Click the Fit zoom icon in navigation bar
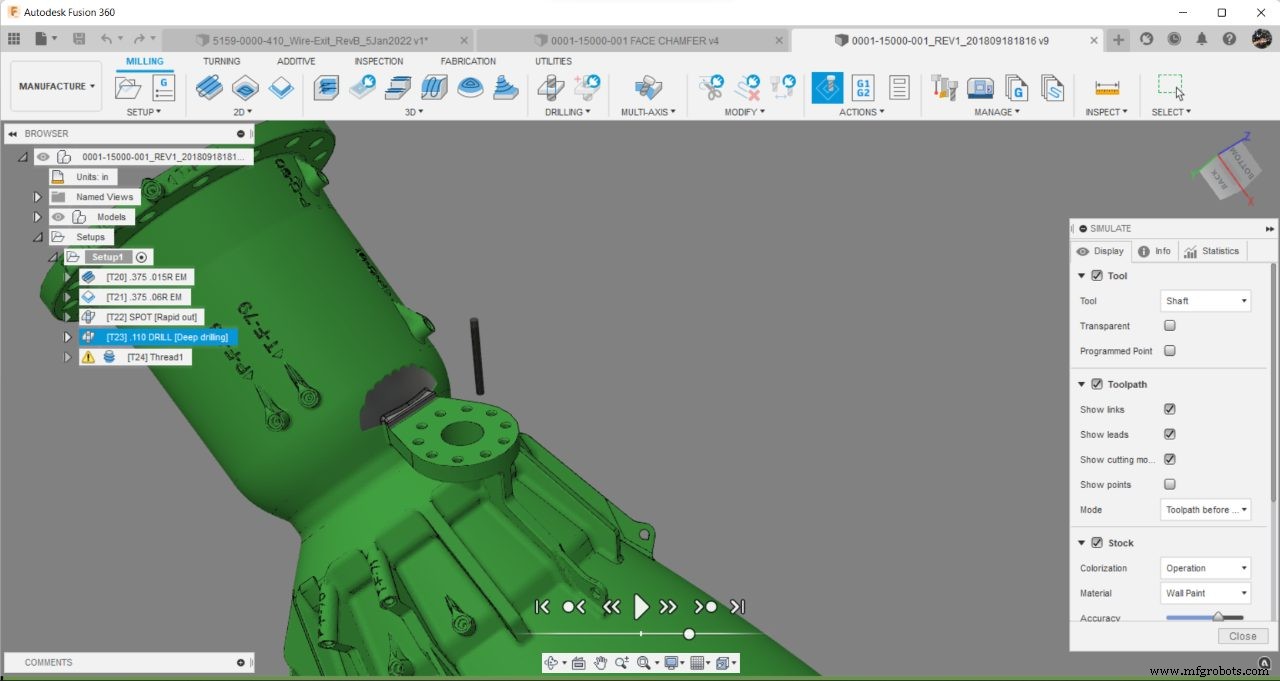The height and width of the screenshot is (681, 1280). click(x=645, y=662)
